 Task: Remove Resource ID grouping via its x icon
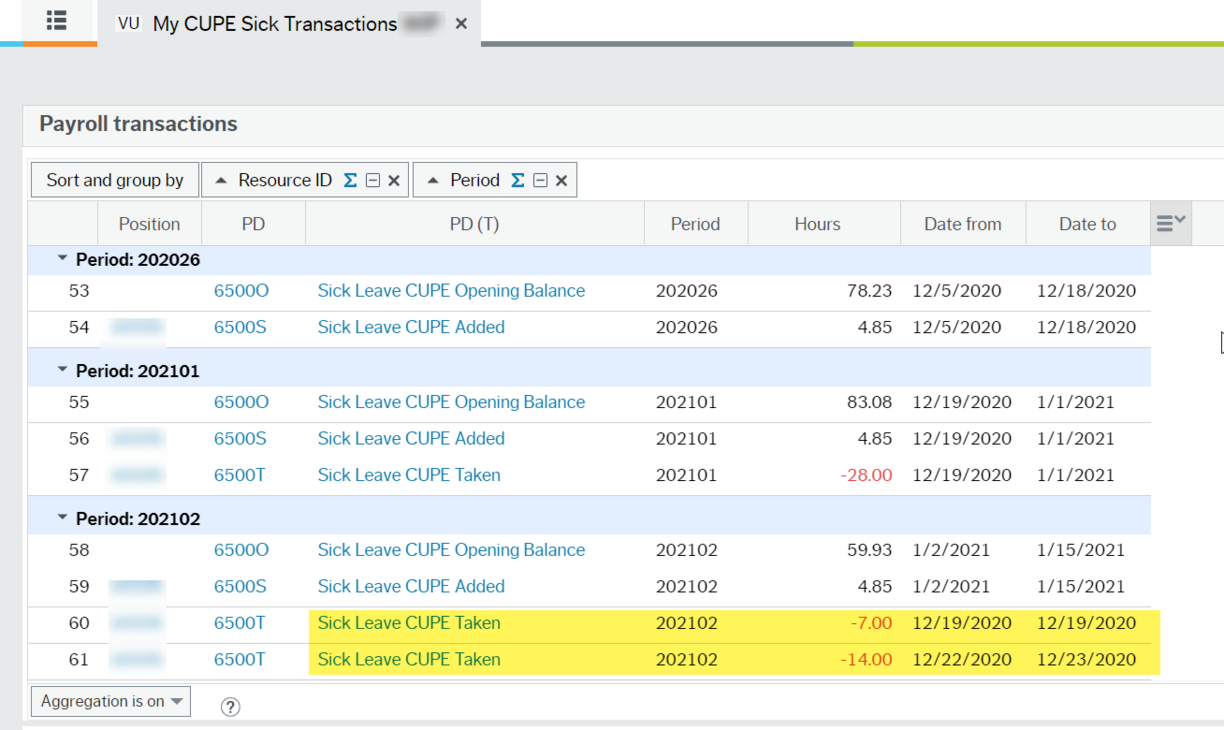pos(393,180)
